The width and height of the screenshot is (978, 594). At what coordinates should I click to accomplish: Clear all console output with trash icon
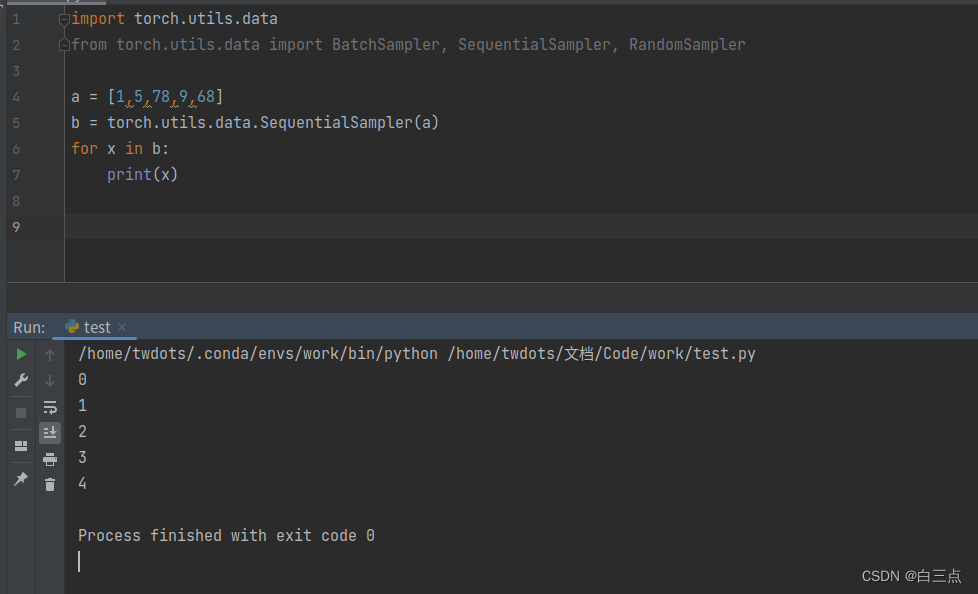[x=50, y=485]
